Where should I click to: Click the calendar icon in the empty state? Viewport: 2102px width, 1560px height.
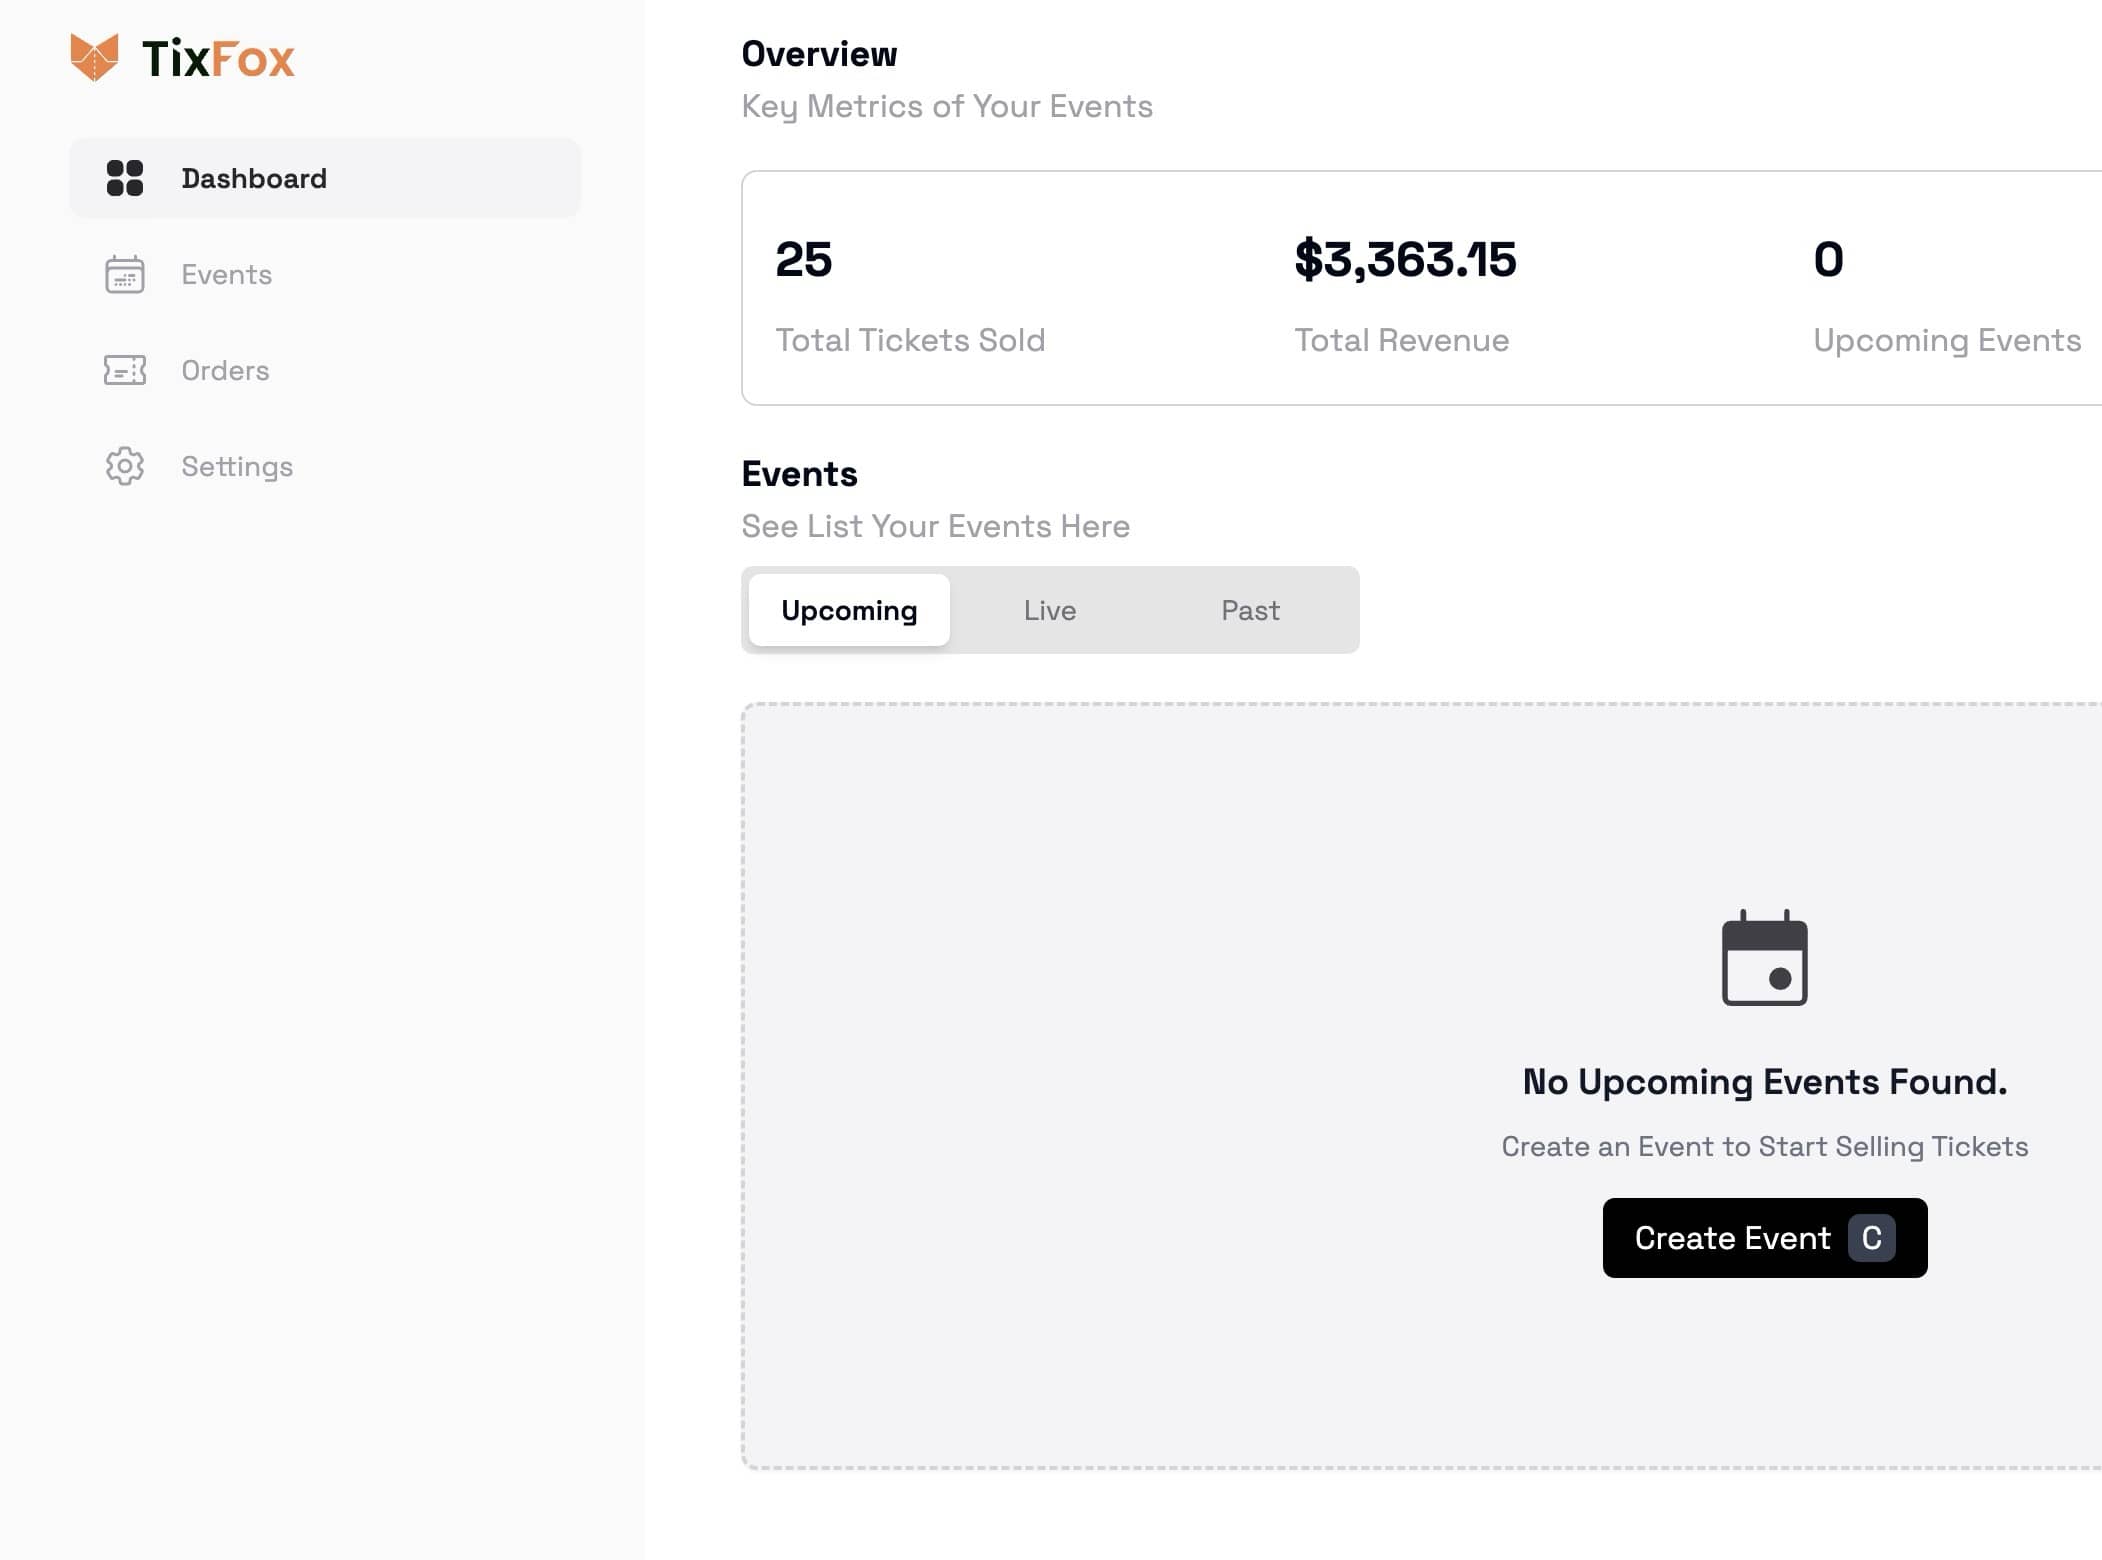[x=1763, y=958]
